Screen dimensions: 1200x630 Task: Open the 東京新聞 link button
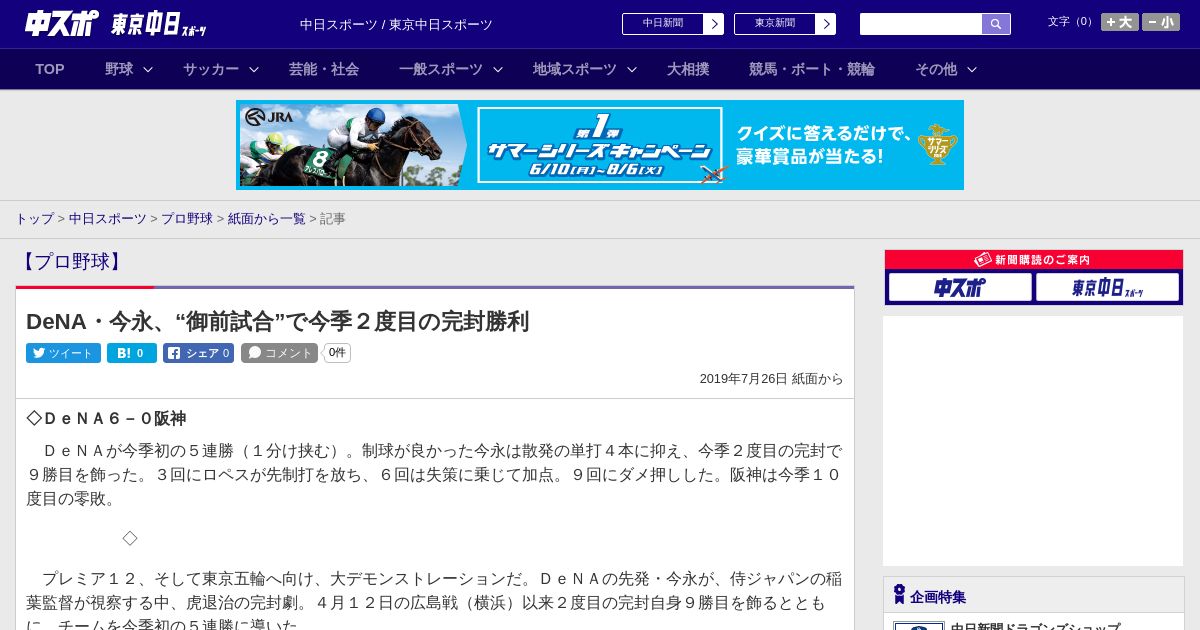(775, 24)
